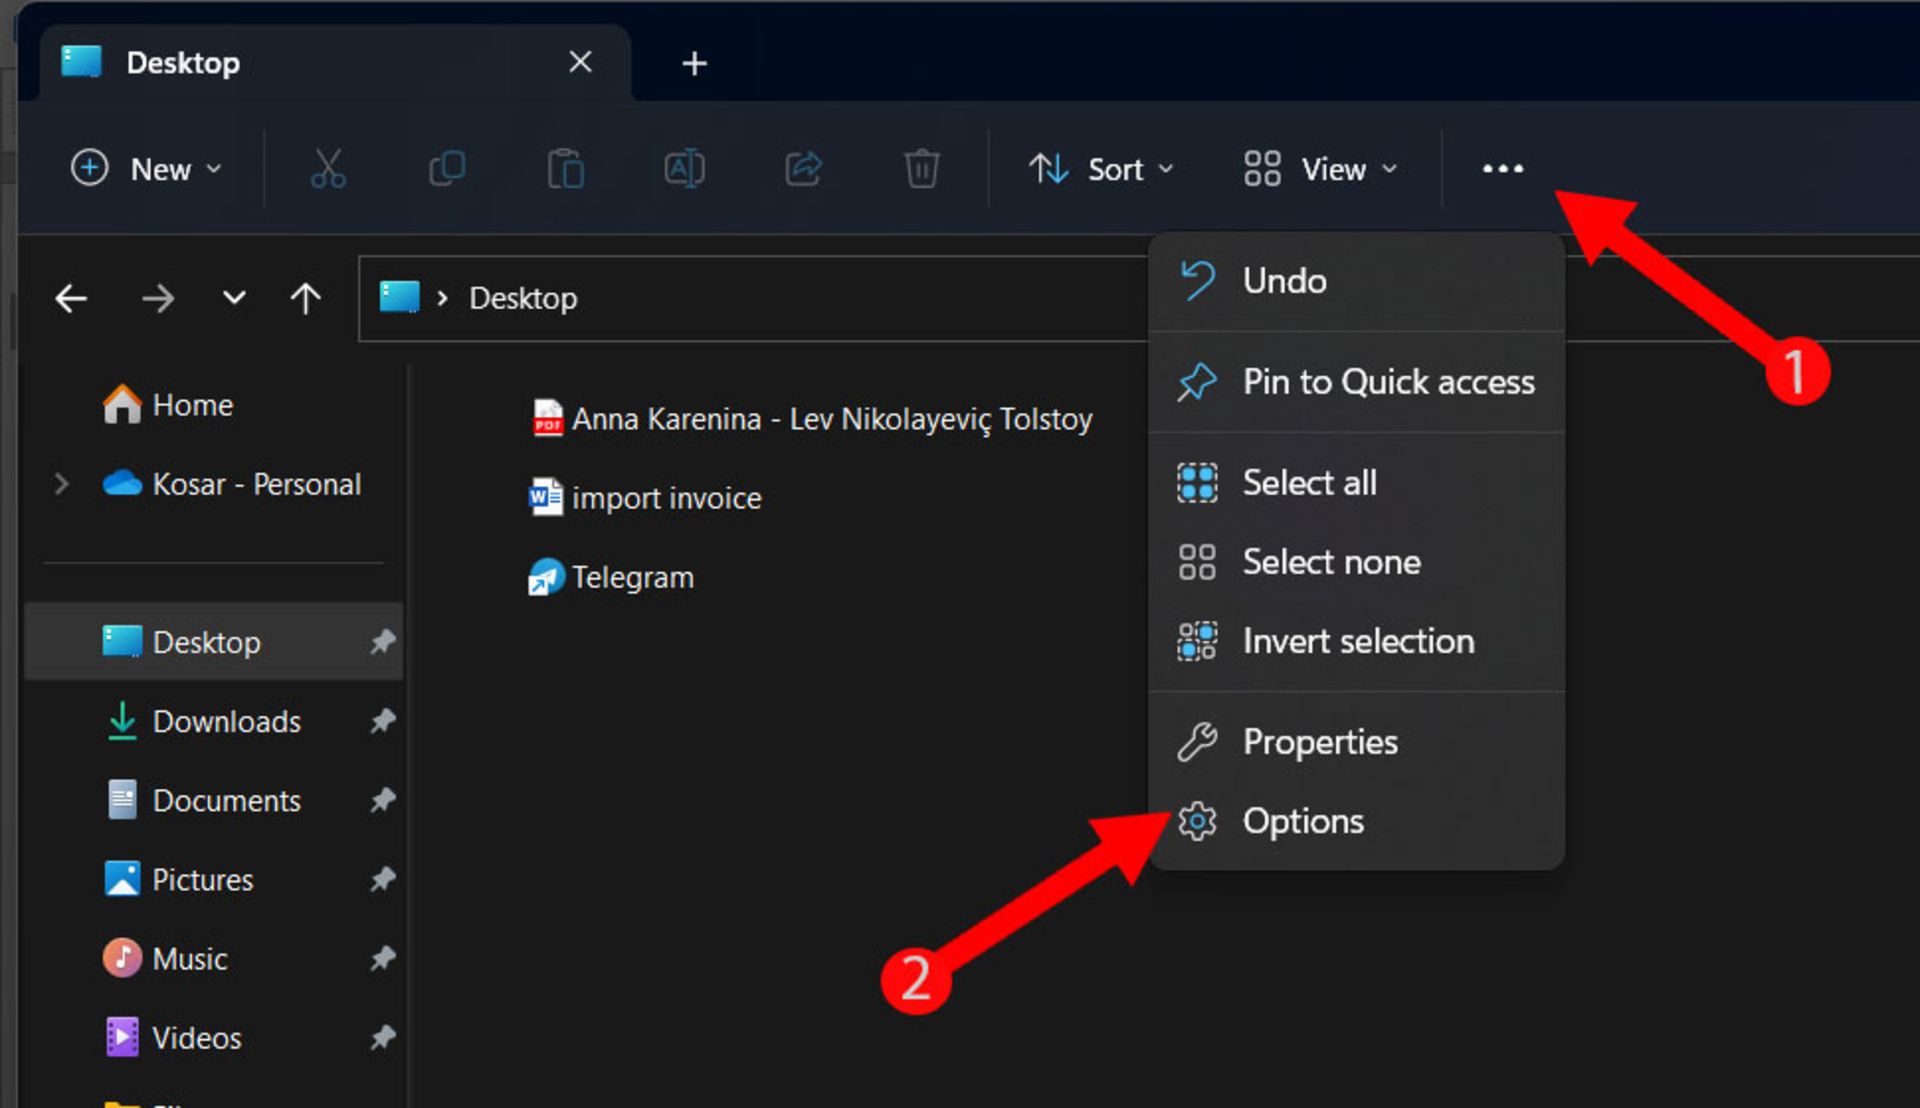Expand the Kosar - Personal tree node
1920x1108 pixels.
[x=61, y=484]
